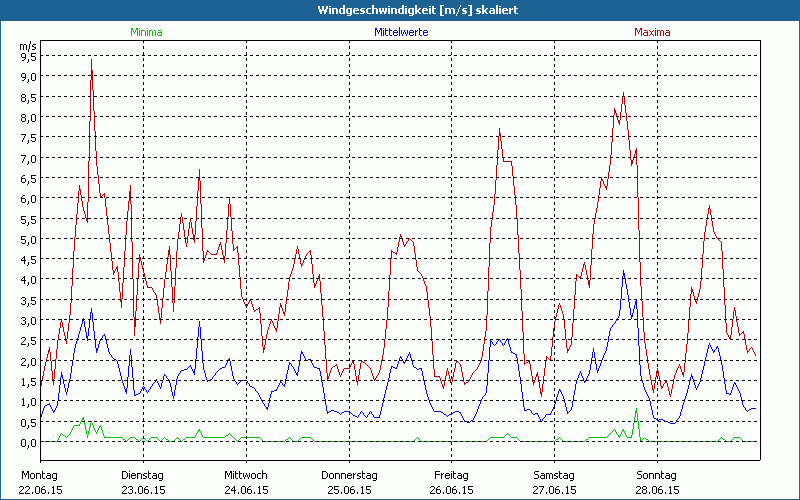The height and width of the screenshot is (500, 800).
Task: Click the '0,5' y-axis value
Action: point(29,422)
